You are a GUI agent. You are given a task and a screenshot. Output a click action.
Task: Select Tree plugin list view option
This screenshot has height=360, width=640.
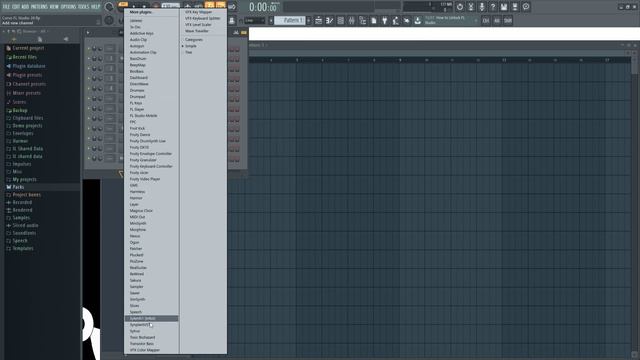(x=189, y=52)
